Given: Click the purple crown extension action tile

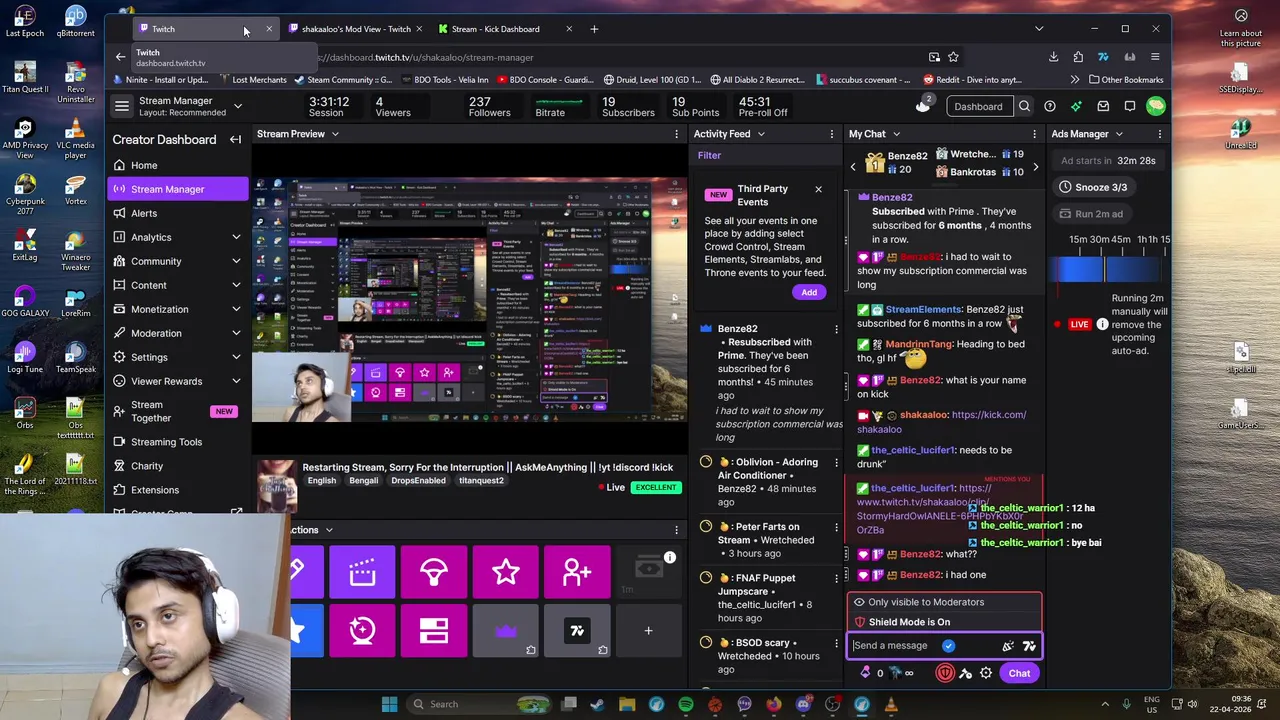Looking at the screenshot, I should pyautogui.click(x=506, y=630).
